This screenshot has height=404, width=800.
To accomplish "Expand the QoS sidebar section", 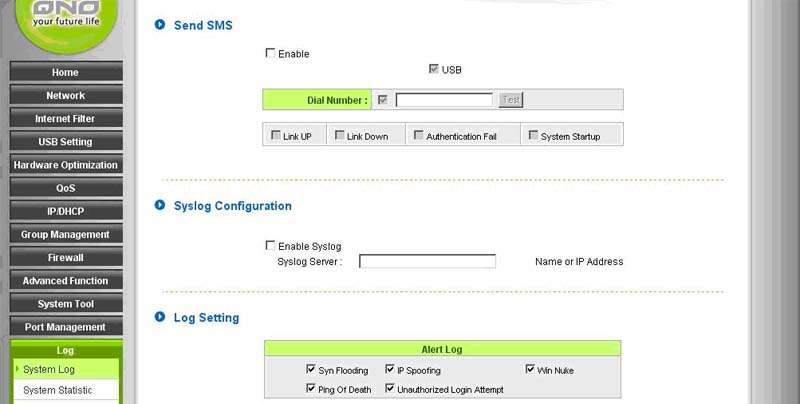I will [65, 188].
